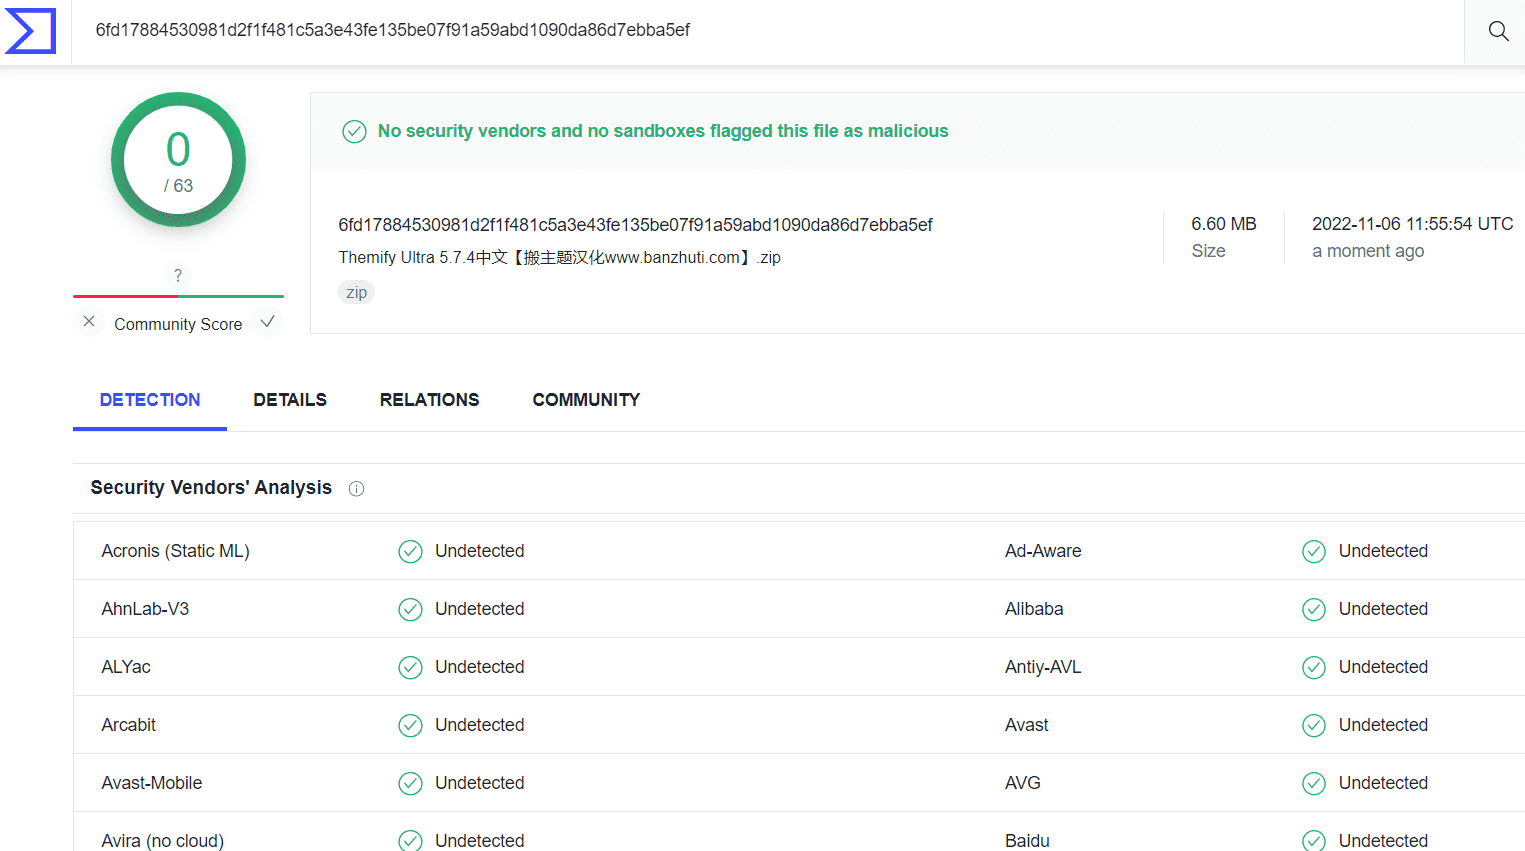Screen dimensions: 1525x851
Task: Click the ALYac vendor name
Action: (126, 667)
